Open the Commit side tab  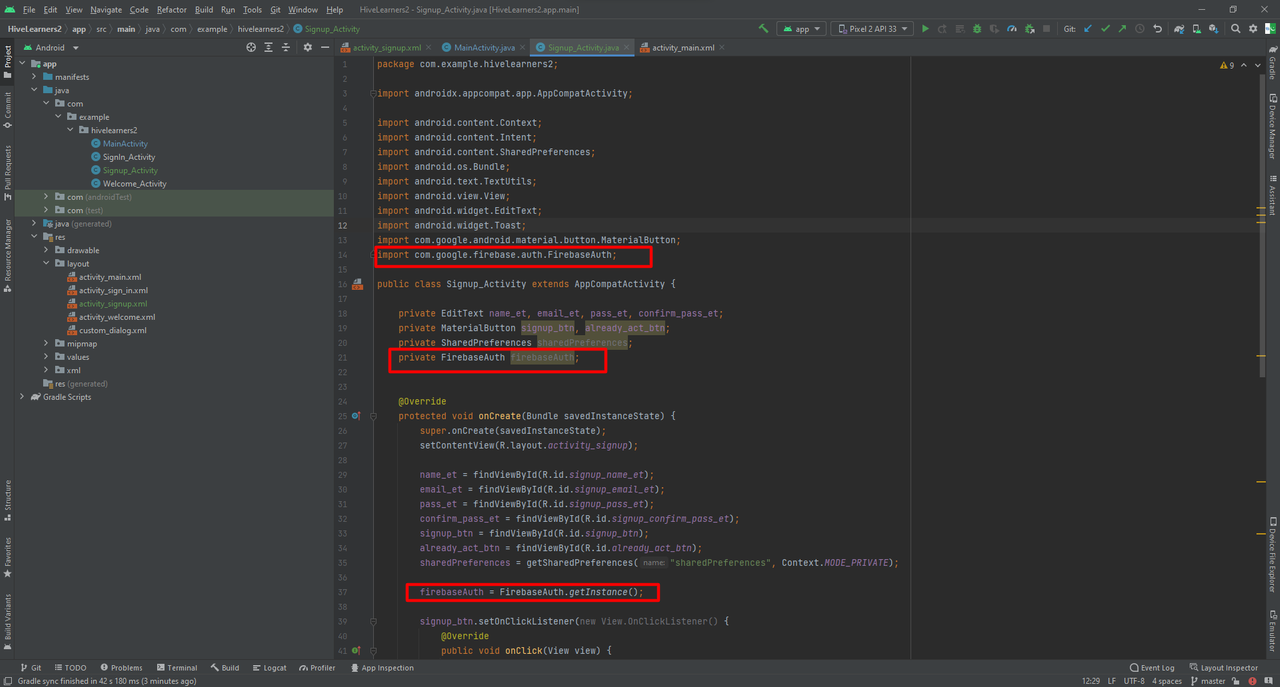8,111
